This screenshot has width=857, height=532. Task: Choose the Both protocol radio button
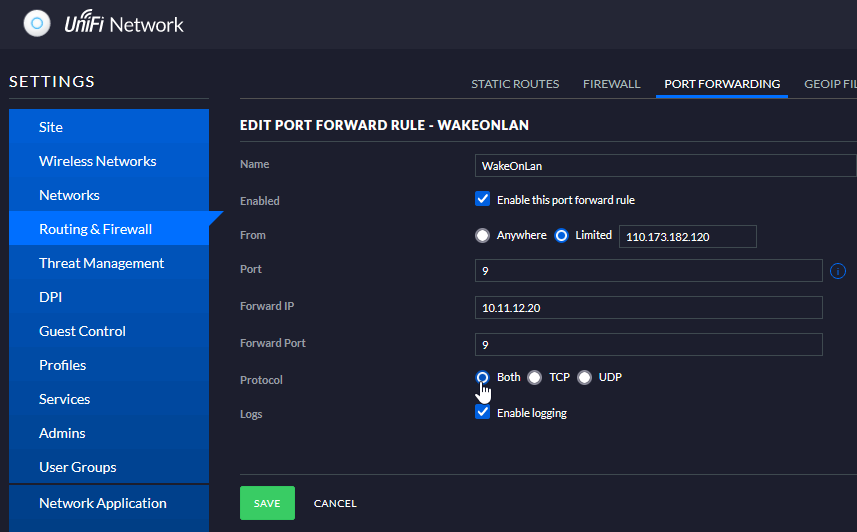click(482, 377)
